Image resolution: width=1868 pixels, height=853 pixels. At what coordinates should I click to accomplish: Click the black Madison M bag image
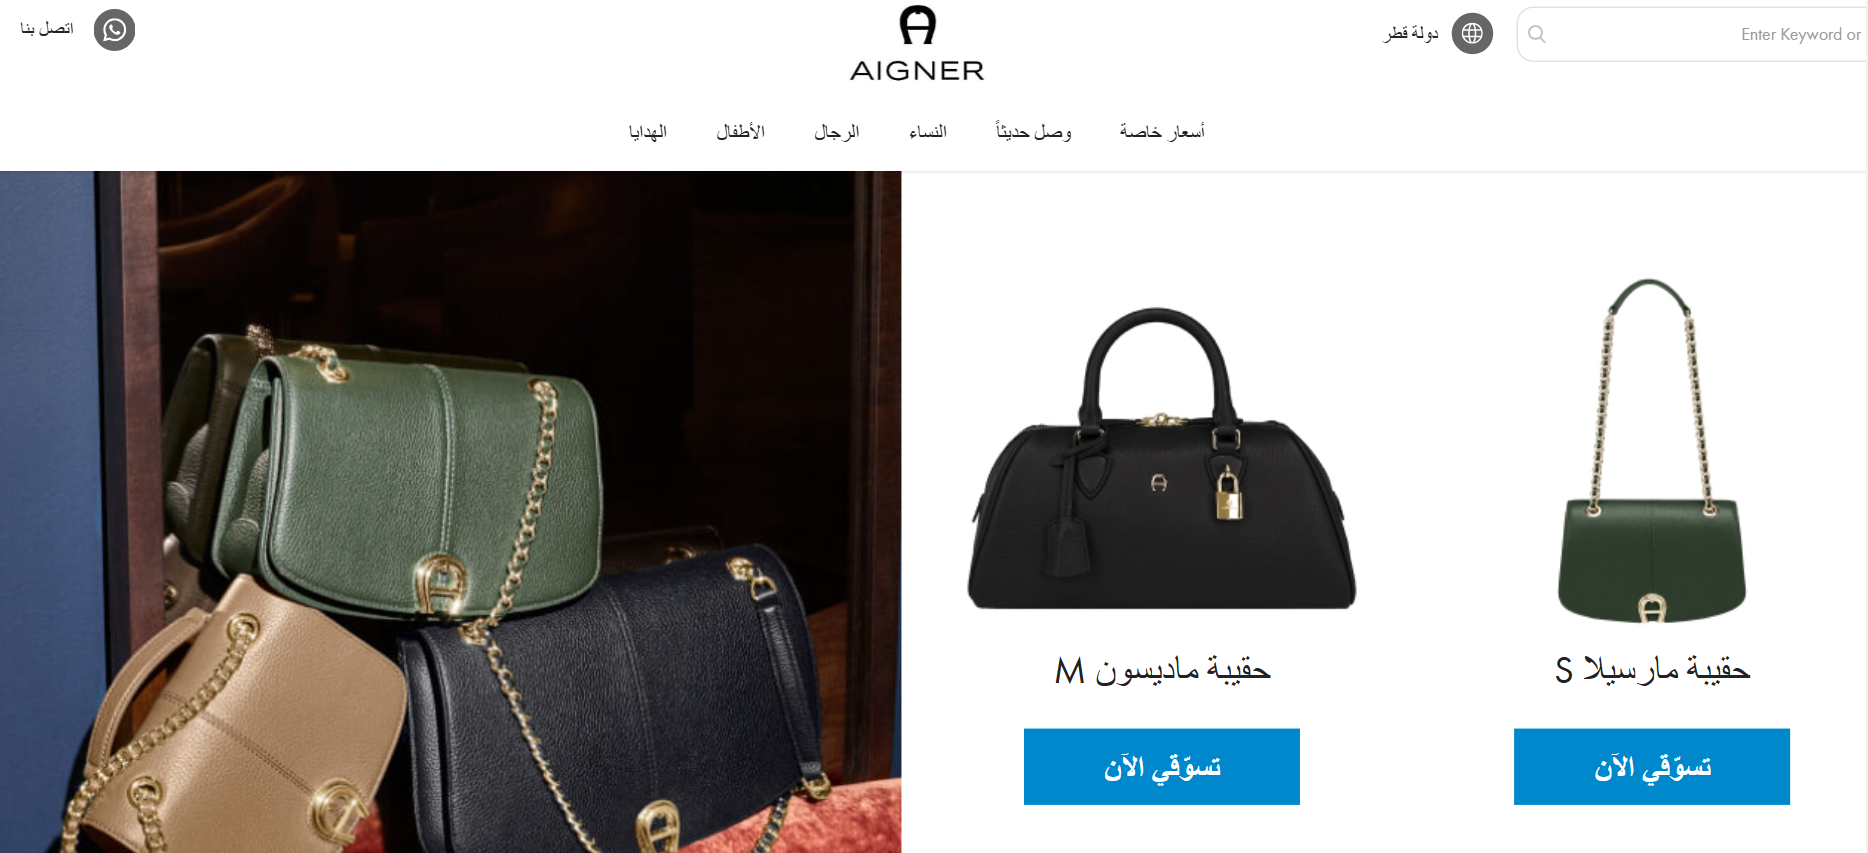click(1162, 458)
